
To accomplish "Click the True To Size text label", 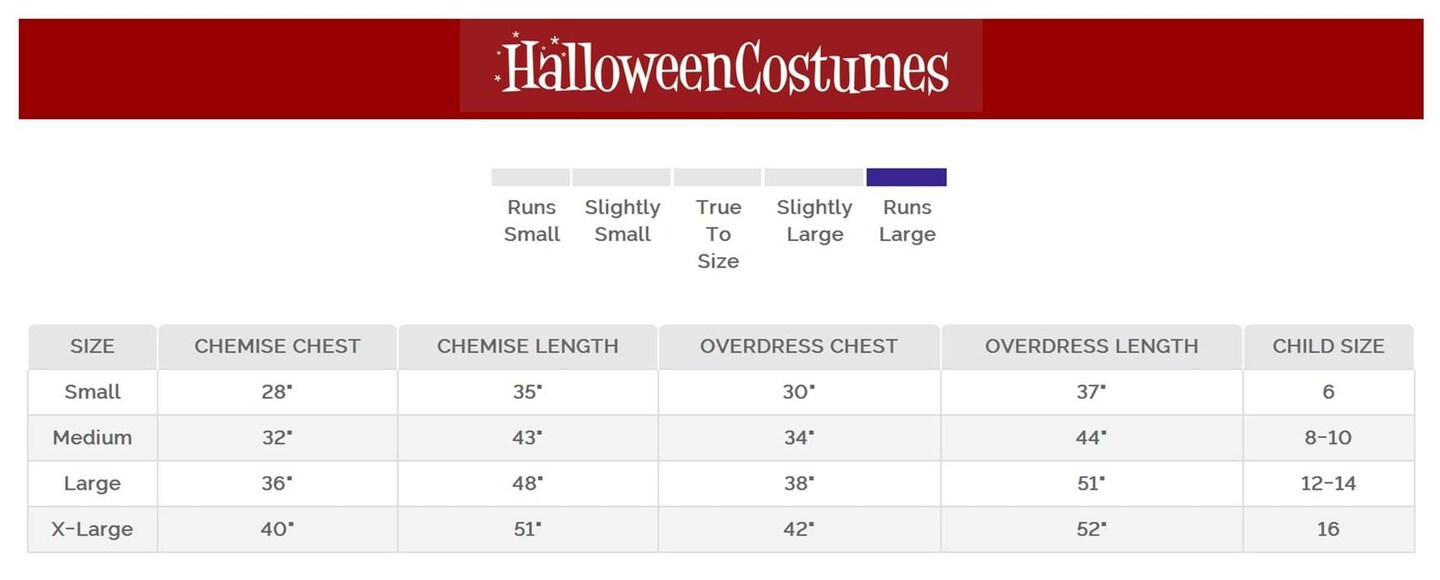I will pos(718,234).
